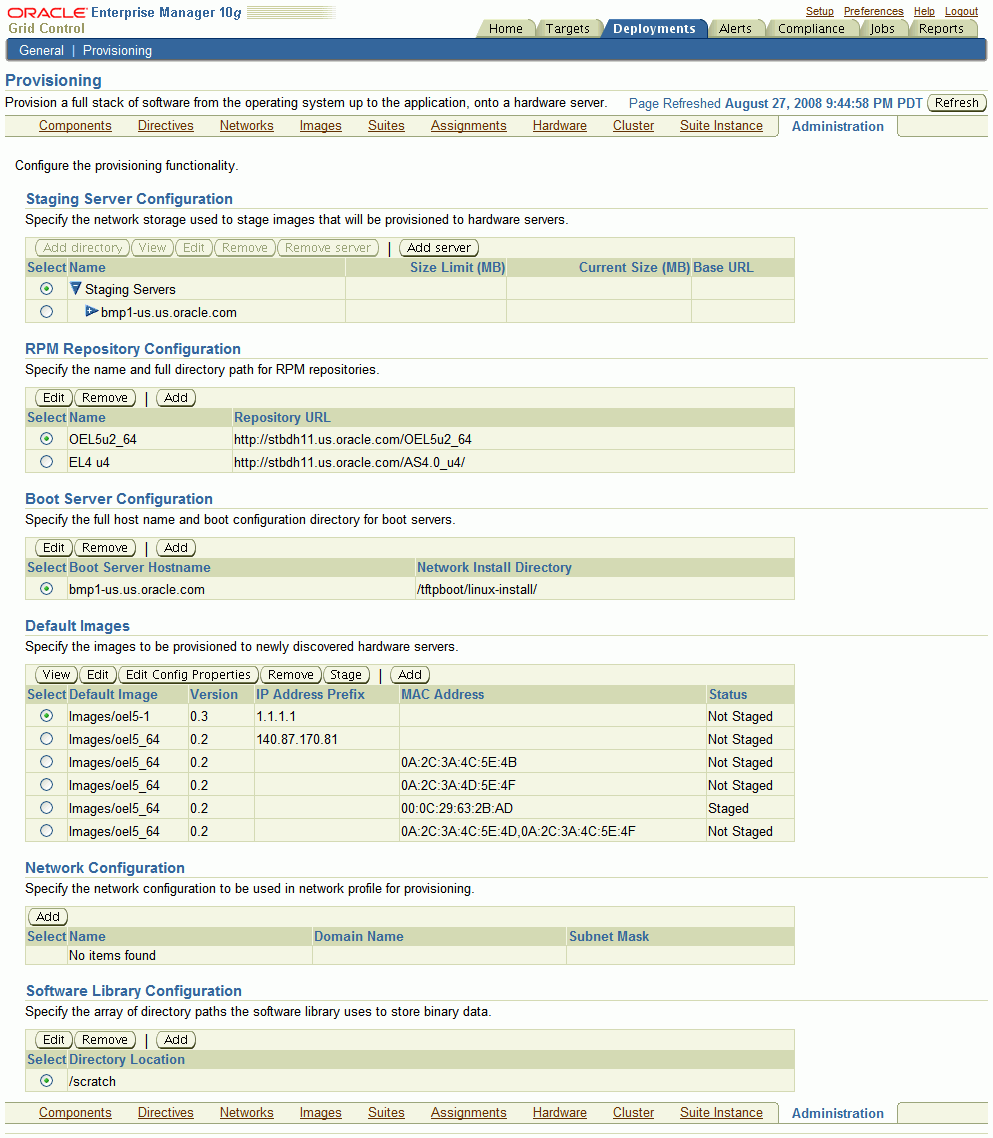The image size is (993, 1138).
Task: View the selected default image
Action: (x=56, y=675)
